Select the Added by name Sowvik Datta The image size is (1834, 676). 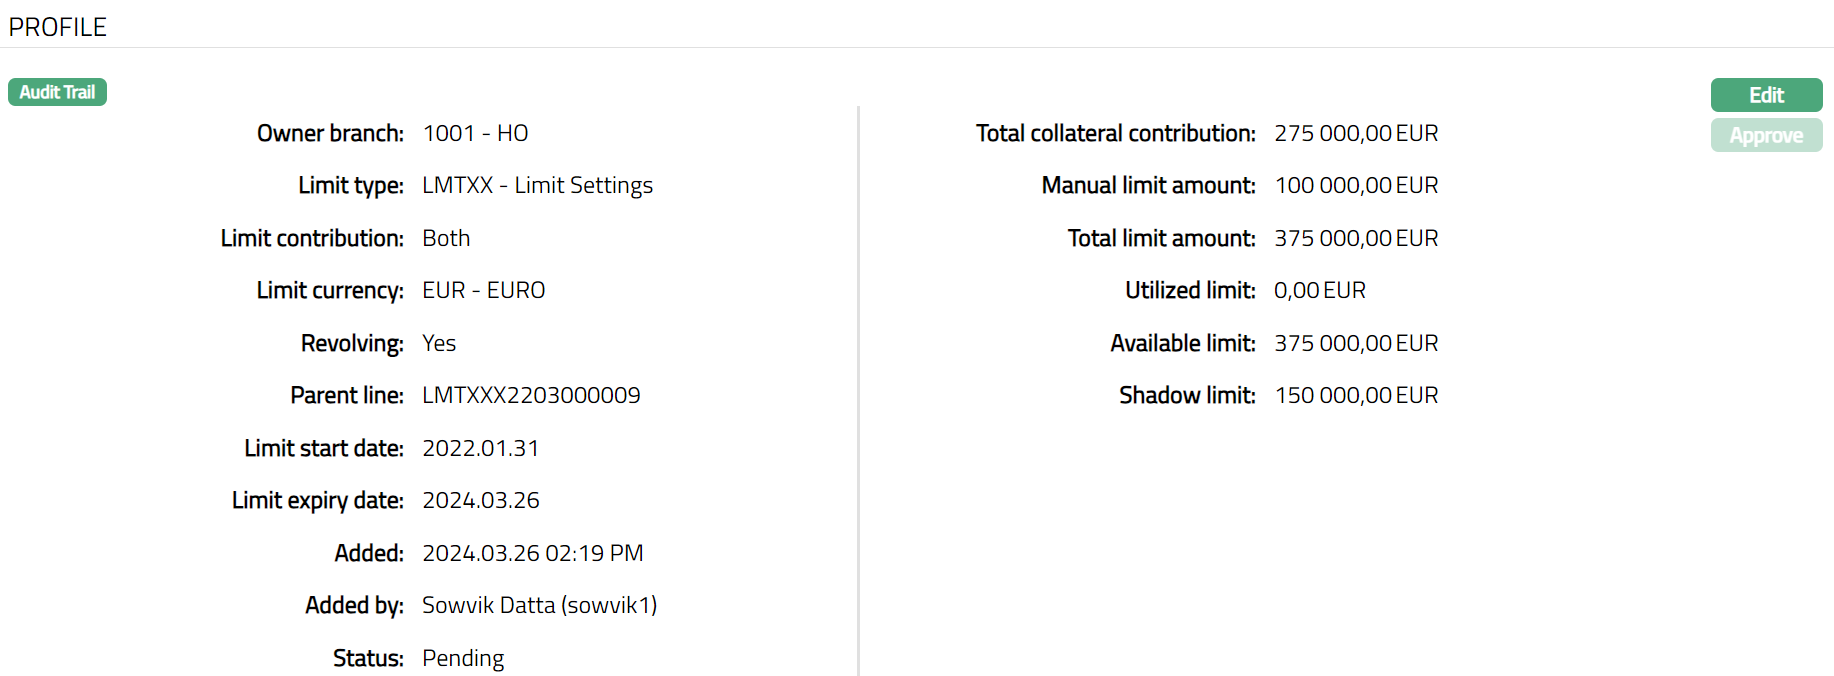[x=488, y=605]
